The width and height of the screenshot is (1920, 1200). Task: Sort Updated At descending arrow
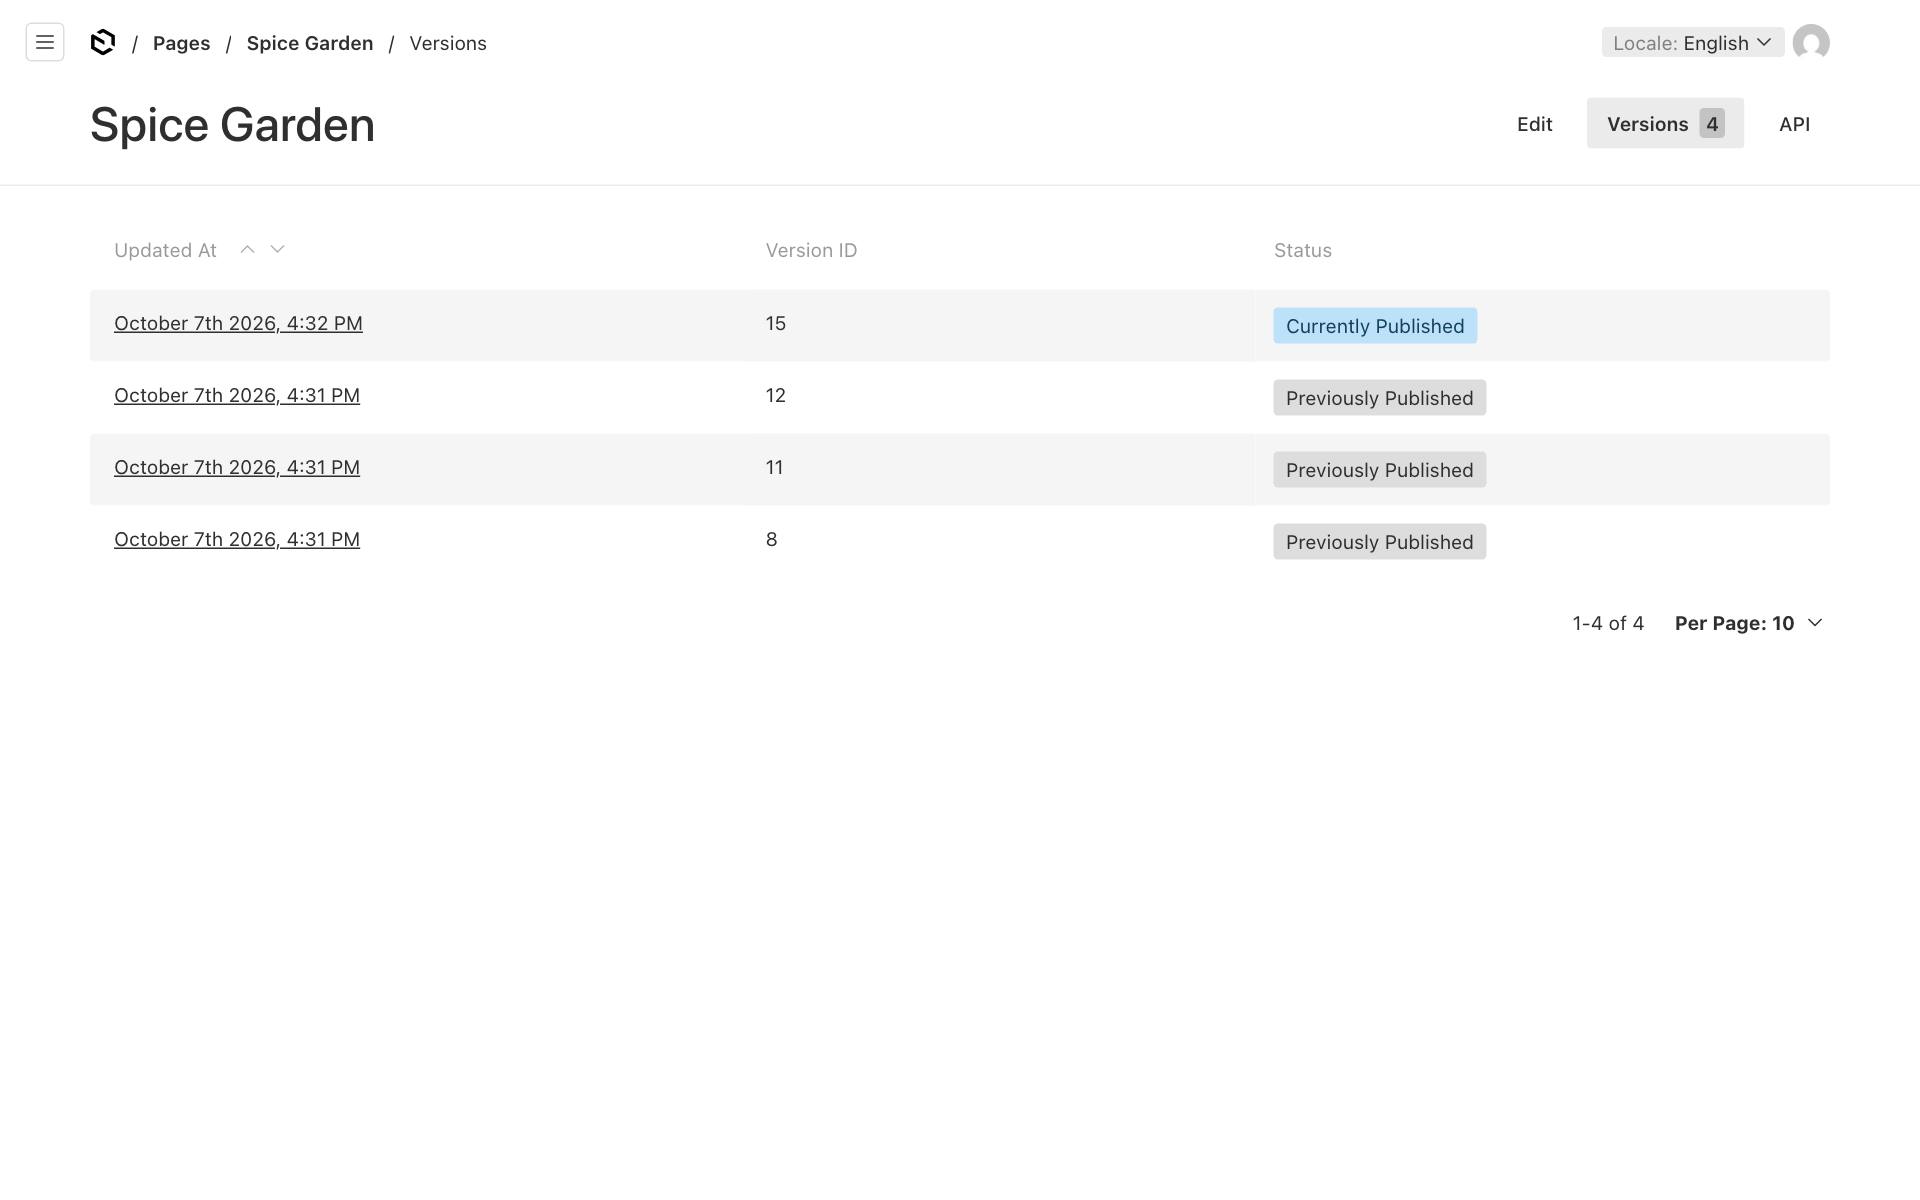coord(278,249)
